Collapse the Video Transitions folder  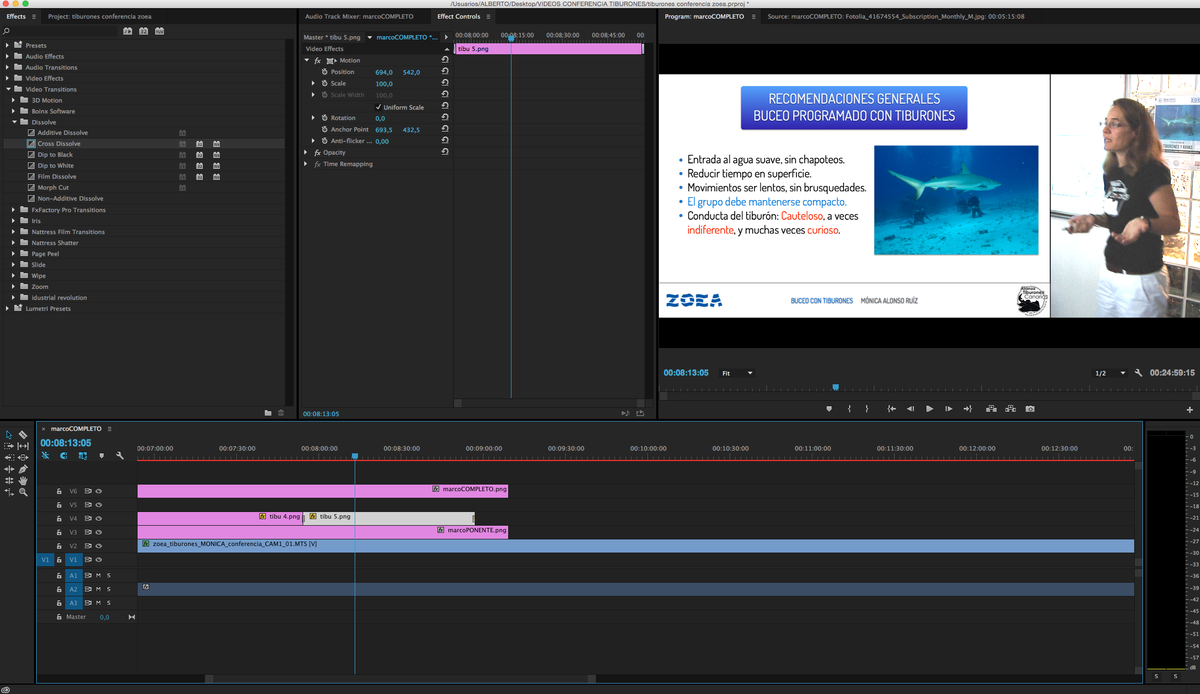7,90
